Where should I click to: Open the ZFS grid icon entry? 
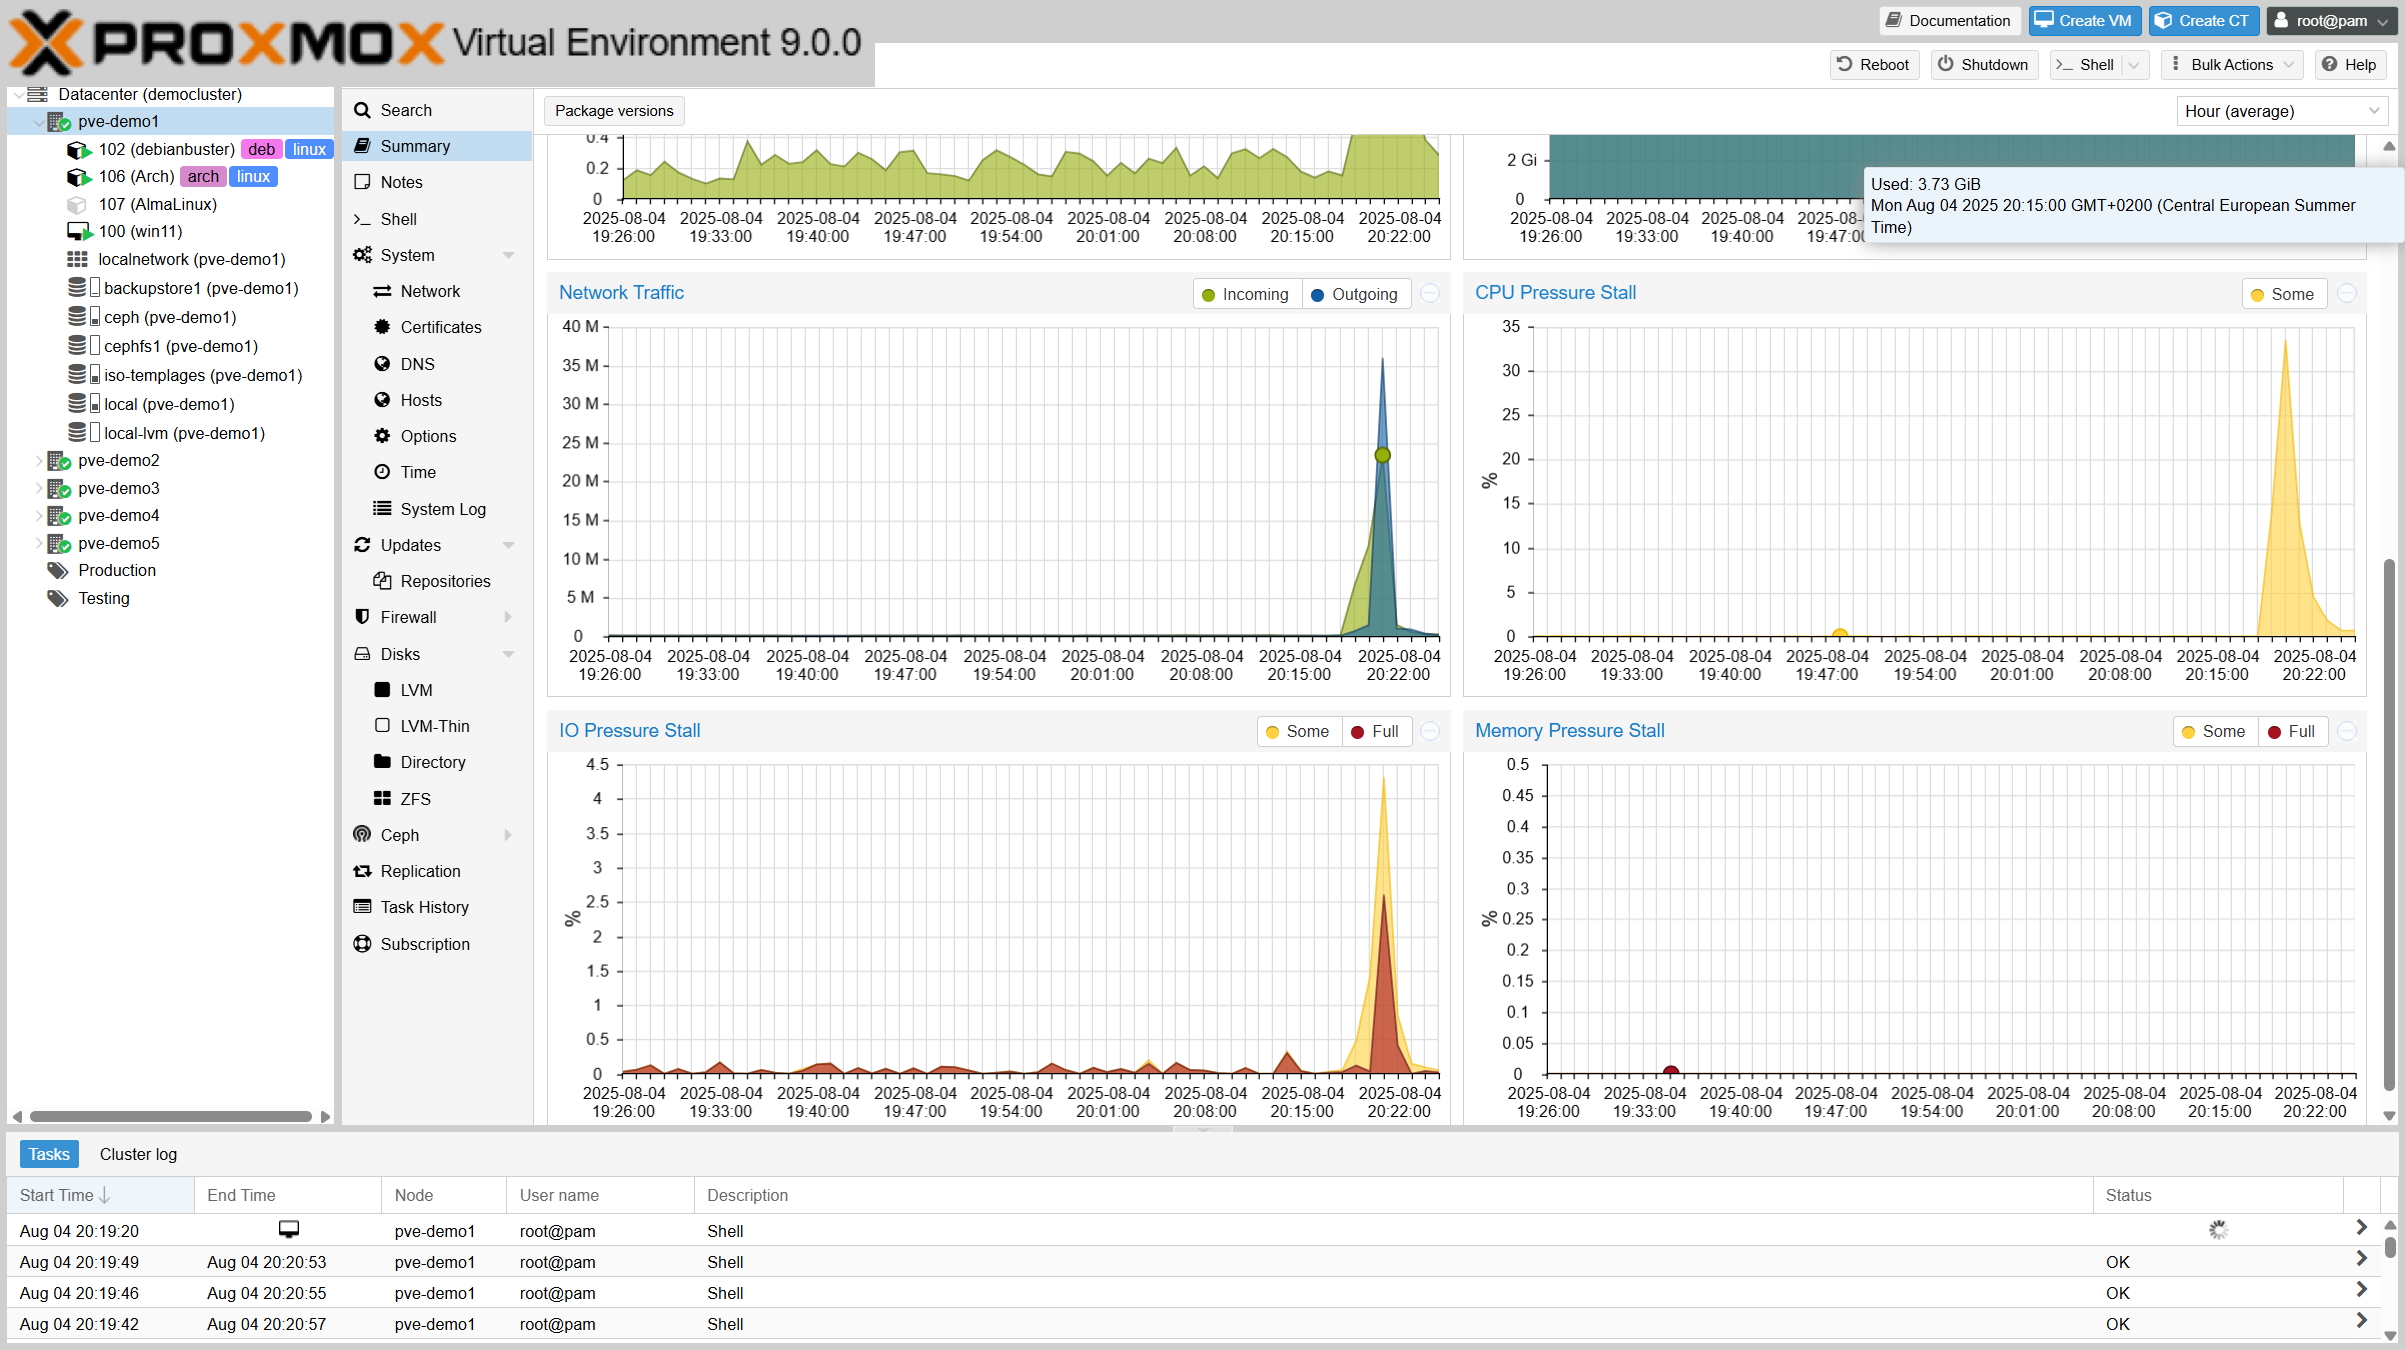click(382, 798)
